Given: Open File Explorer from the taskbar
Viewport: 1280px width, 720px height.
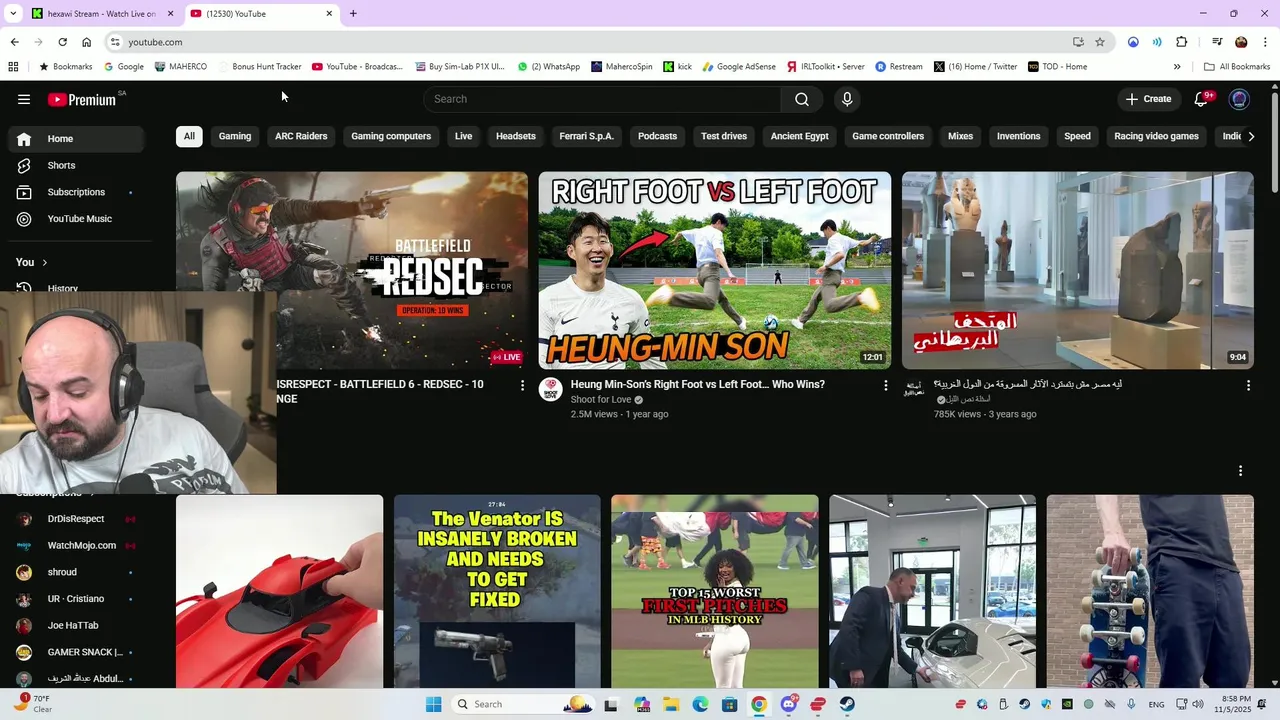Looking at the screenshot, I should point(671,704).
